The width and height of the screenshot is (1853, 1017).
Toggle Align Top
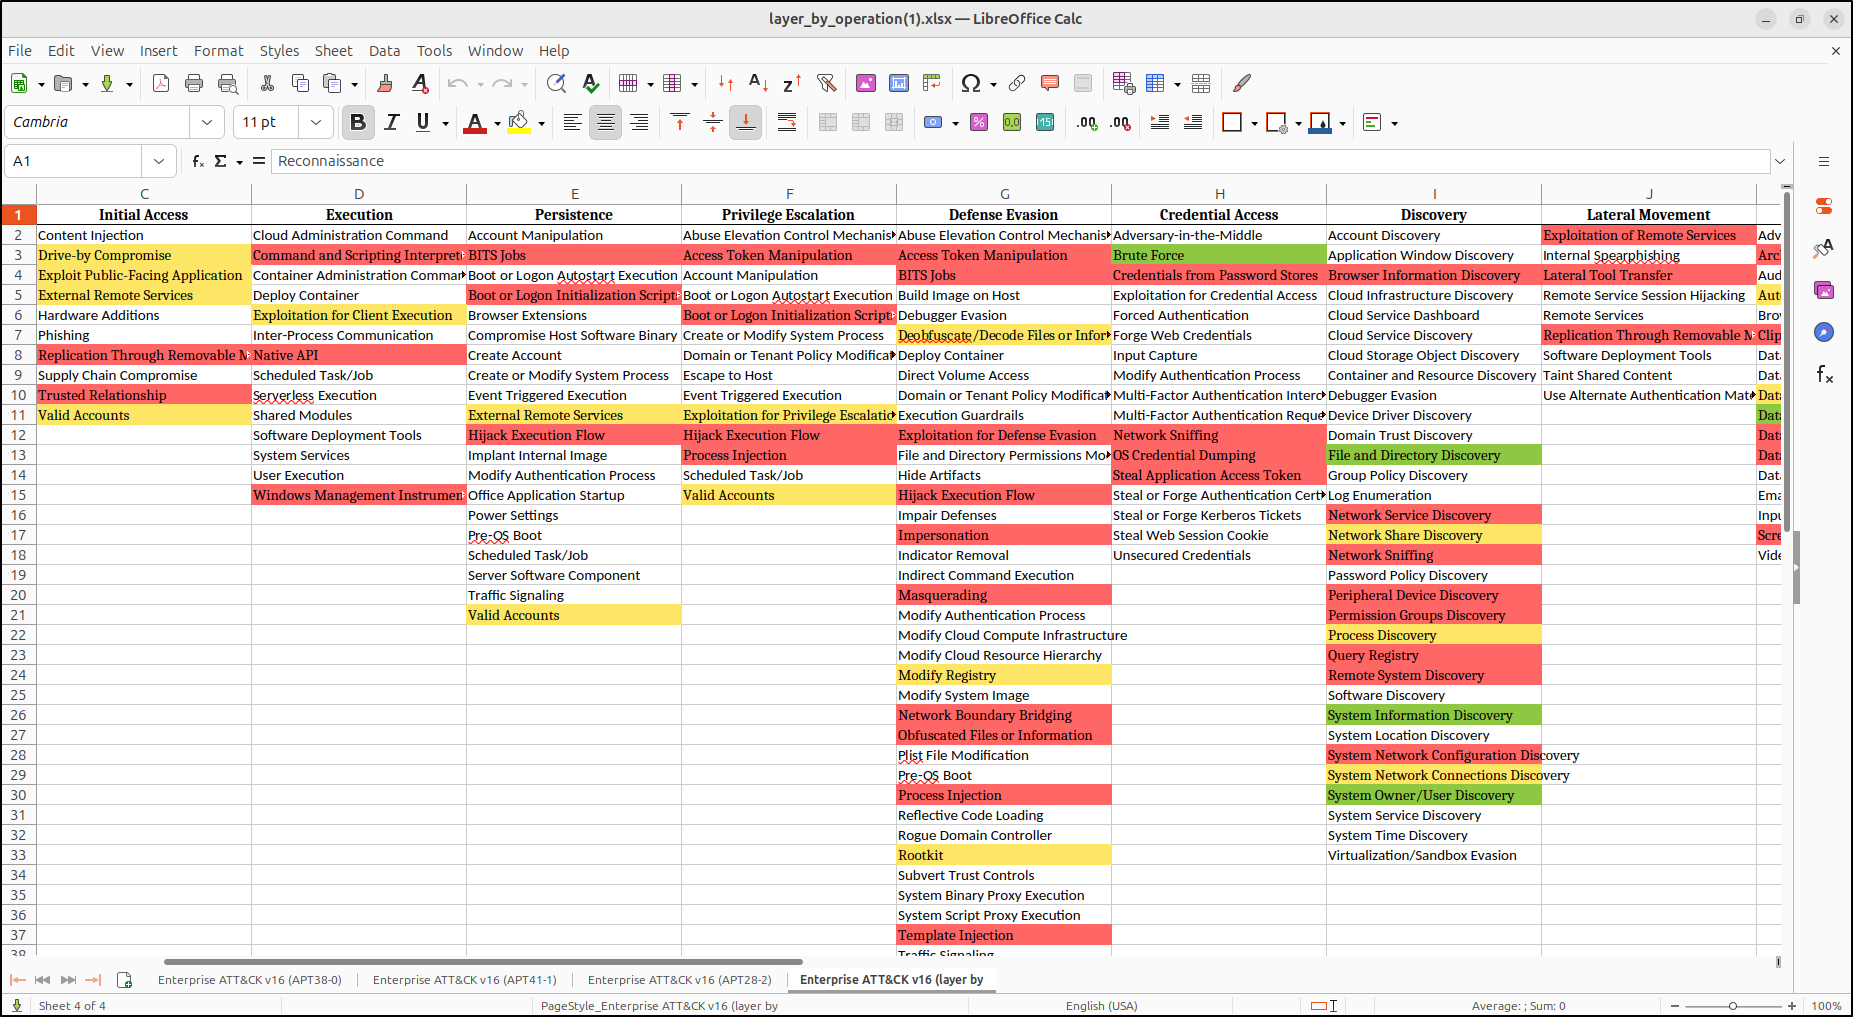click(680, 122)
